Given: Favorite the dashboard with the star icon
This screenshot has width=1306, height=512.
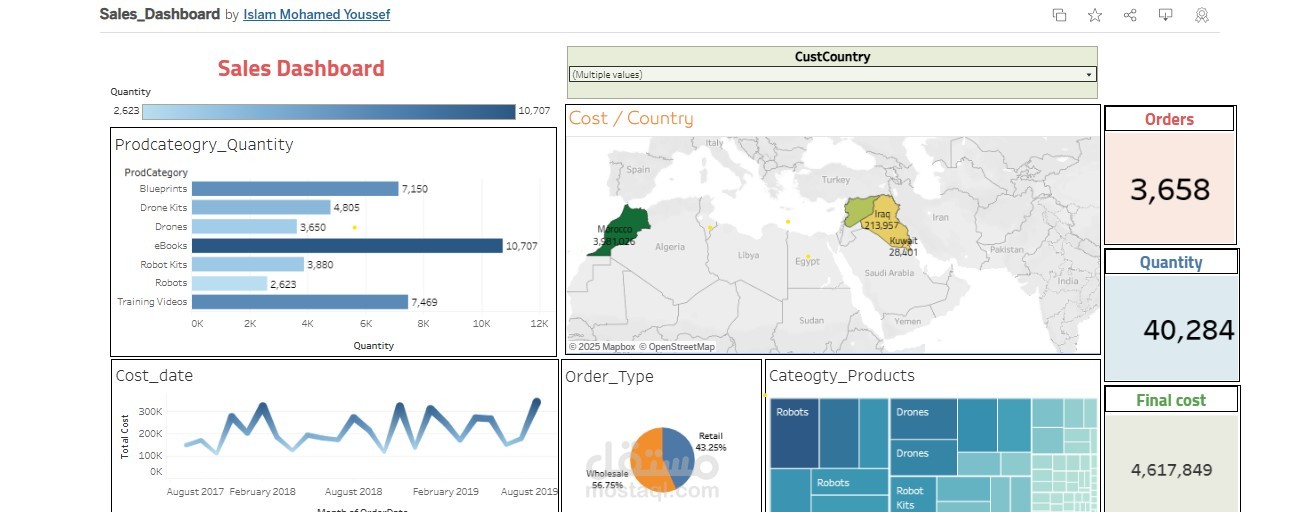Looking at the screenshot, I should pyautogui.click(x=1095, y=15).
